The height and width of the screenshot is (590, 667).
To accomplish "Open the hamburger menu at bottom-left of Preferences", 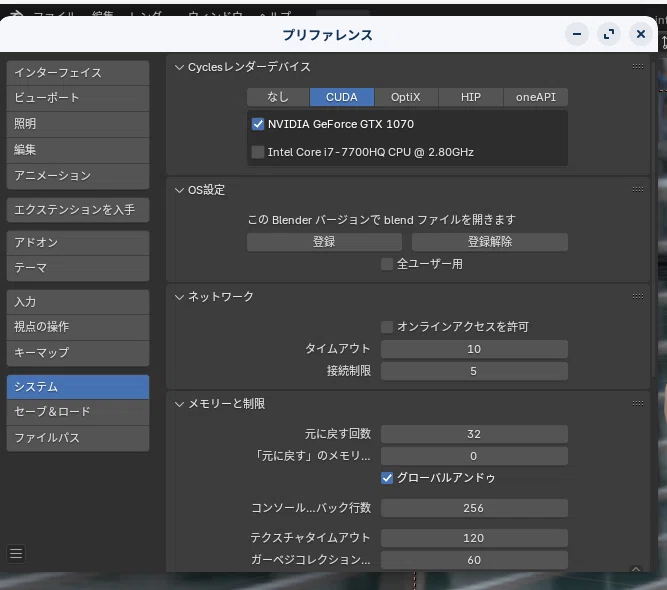I will 16,554.
